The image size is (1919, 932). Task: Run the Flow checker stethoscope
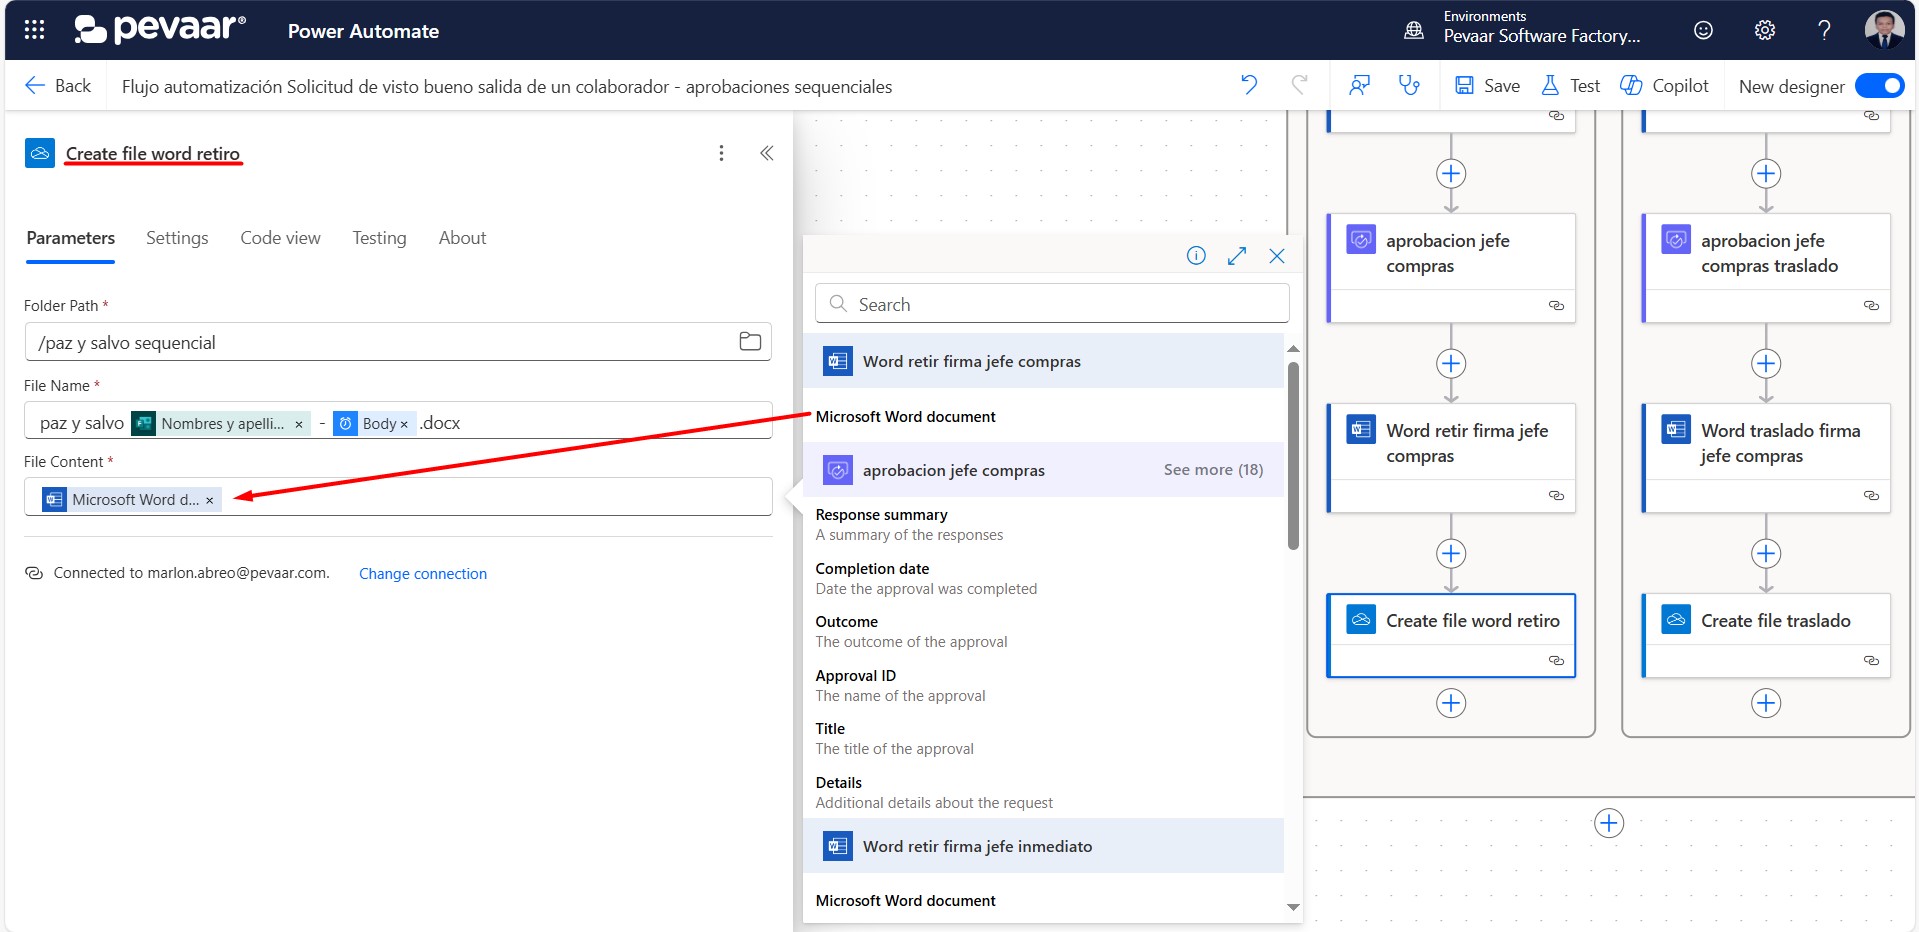(x=1409, y=85)
